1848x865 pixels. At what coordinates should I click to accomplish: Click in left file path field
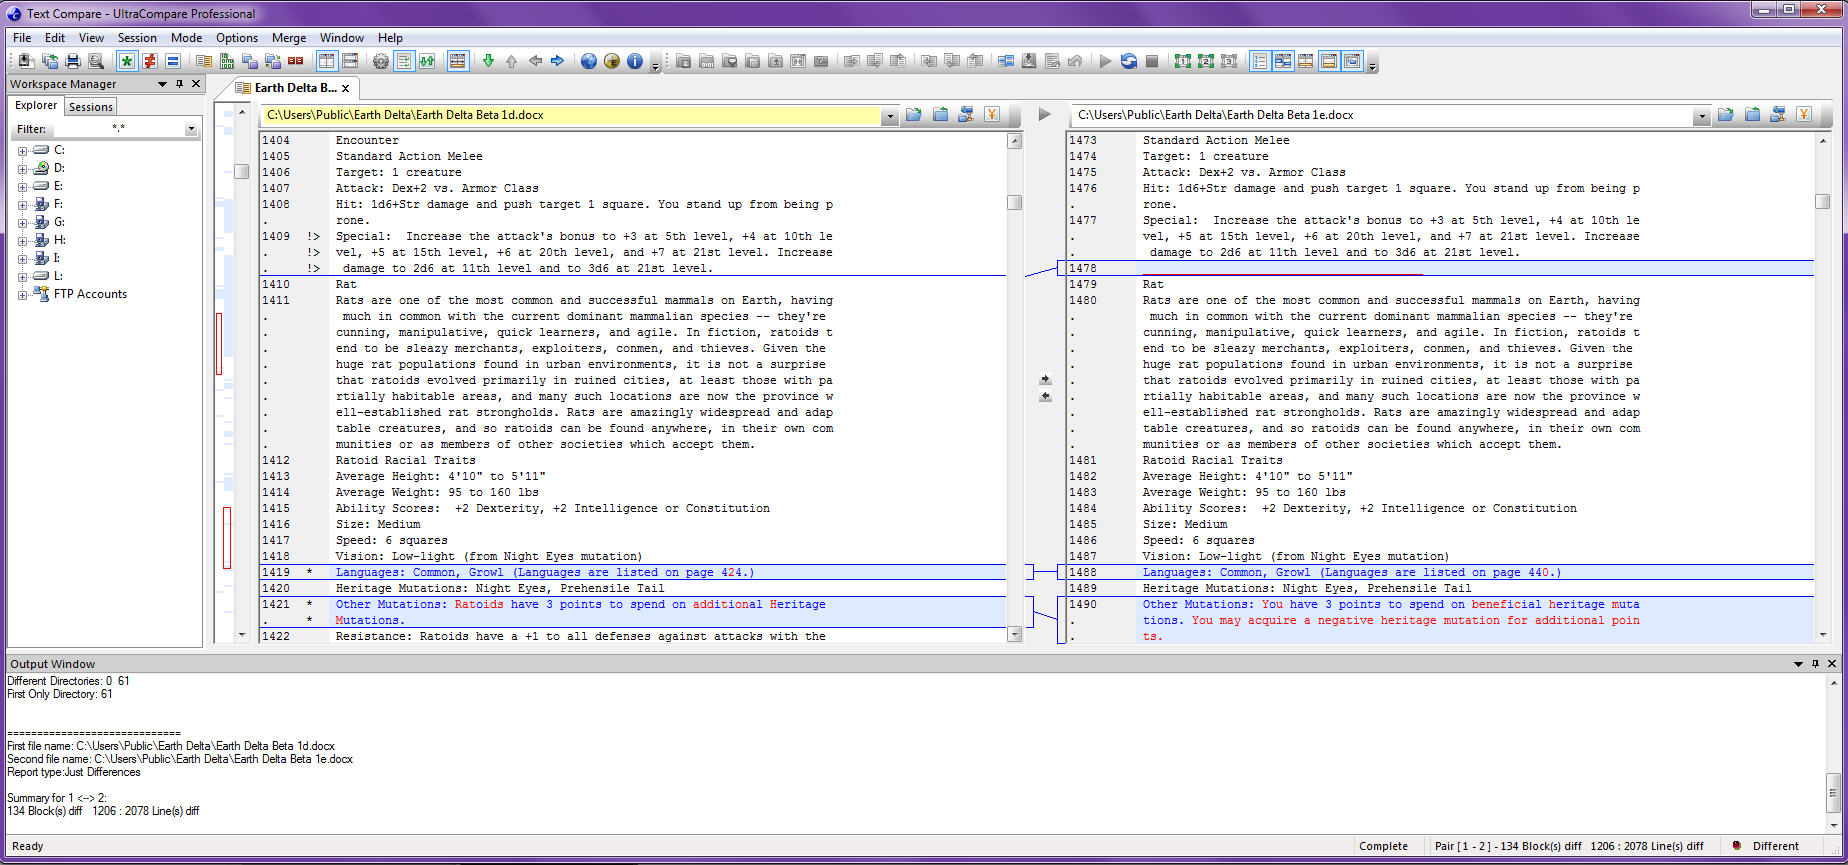[572, 116]
